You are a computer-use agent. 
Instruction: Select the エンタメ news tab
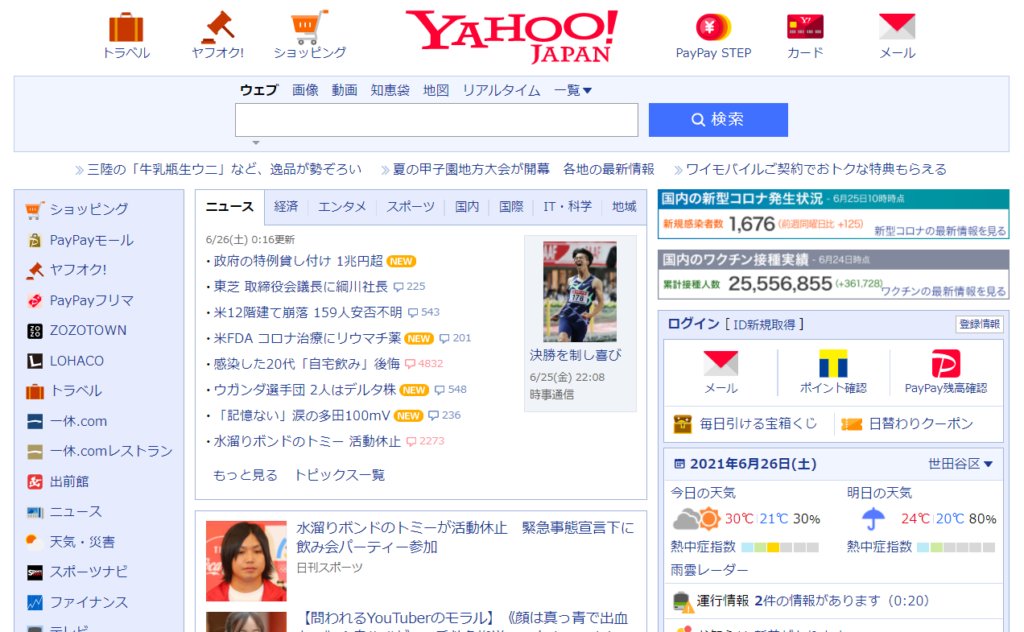[x=342, y=206]
